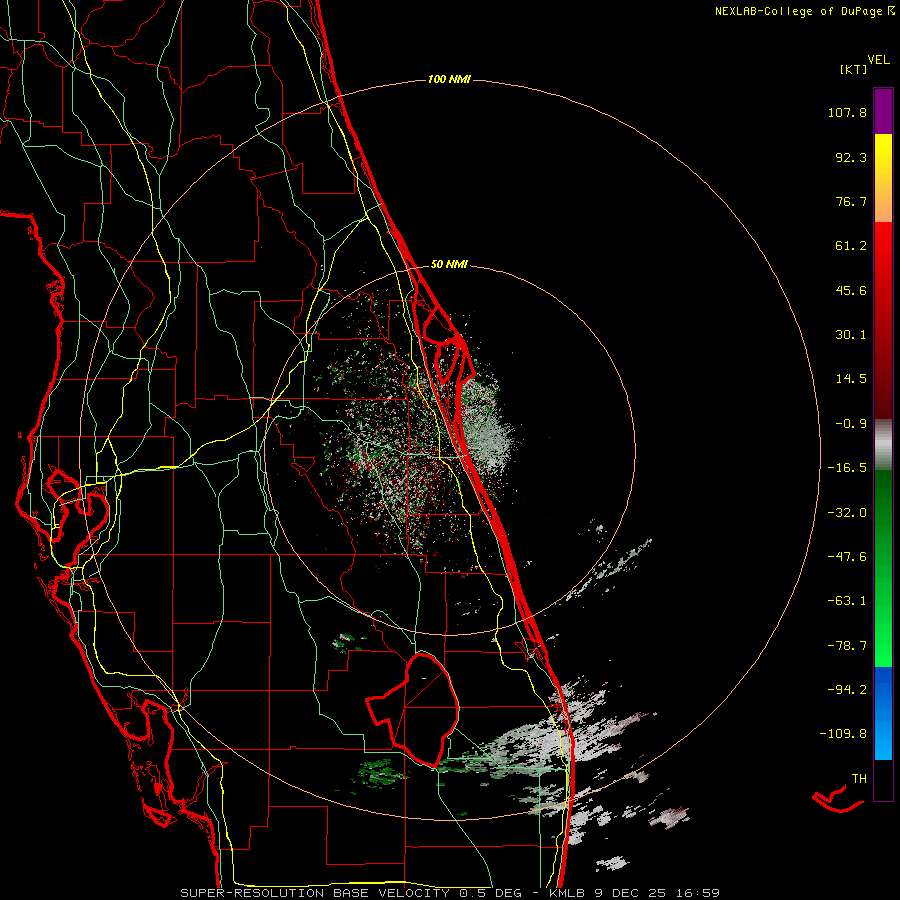Select the 100 NMI range ring label
This screenshot has height=900, width=900.
[x=449, y=79]
